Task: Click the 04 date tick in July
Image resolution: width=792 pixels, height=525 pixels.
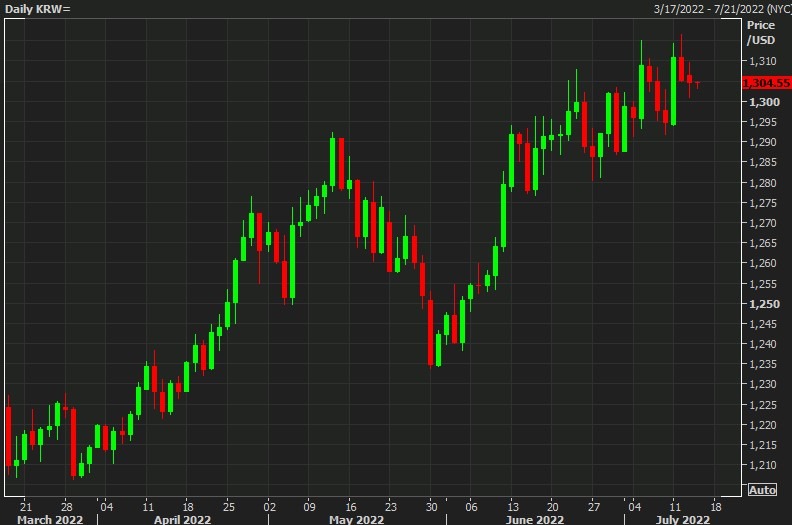Action: 634,506
